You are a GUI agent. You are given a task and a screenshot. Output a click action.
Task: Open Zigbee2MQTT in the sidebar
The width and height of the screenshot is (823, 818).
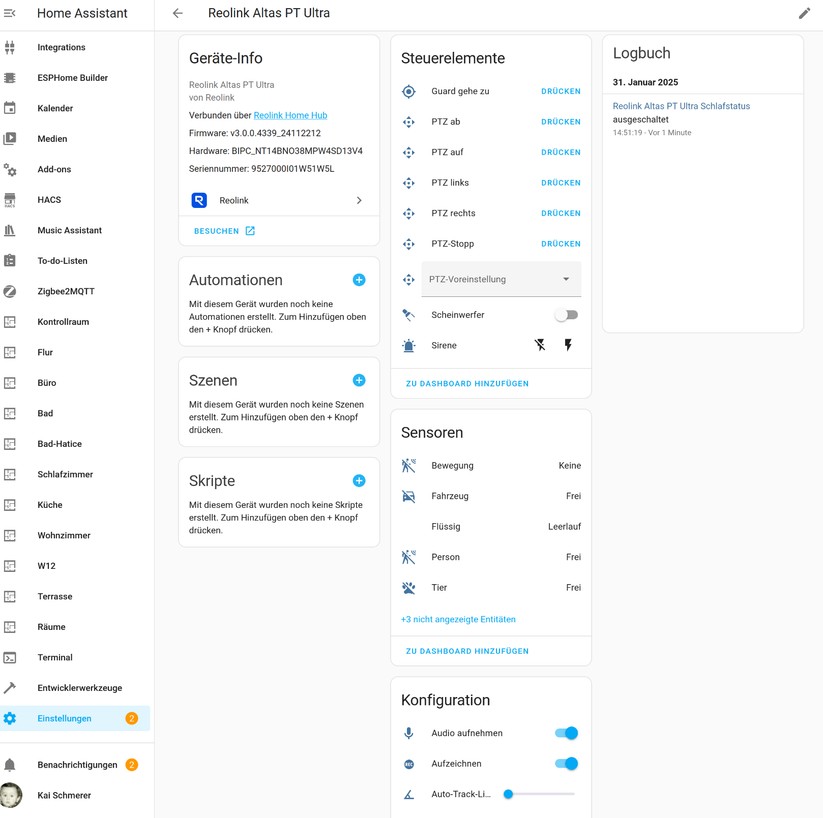coord(75,291)
